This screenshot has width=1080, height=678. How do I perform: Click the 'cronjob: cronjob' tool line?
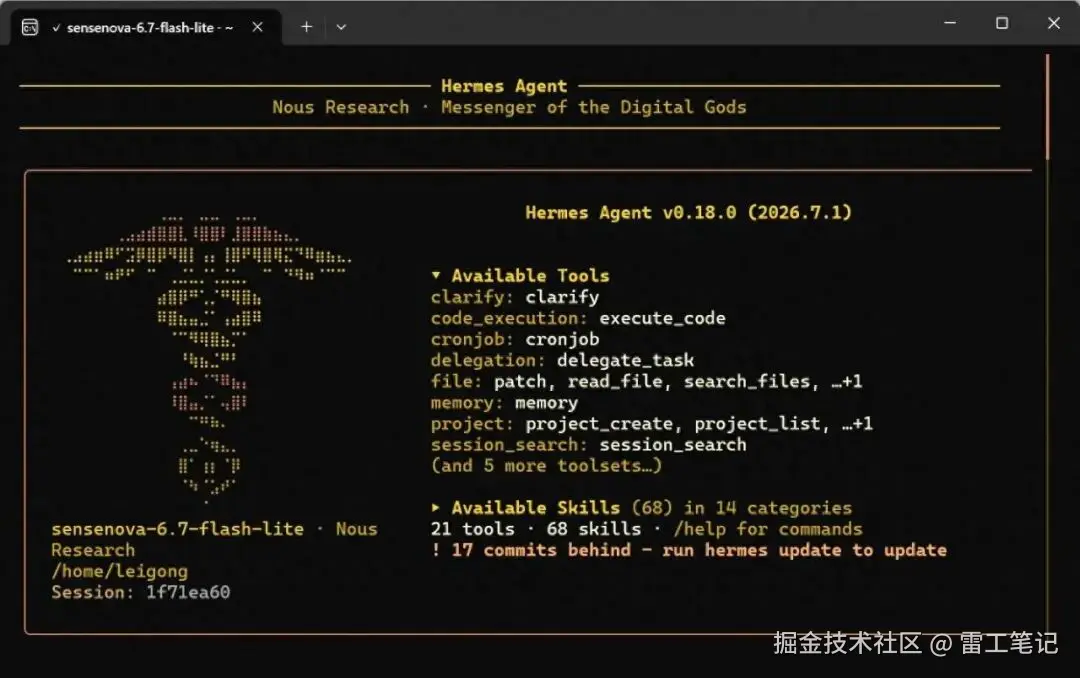(515, 340)
